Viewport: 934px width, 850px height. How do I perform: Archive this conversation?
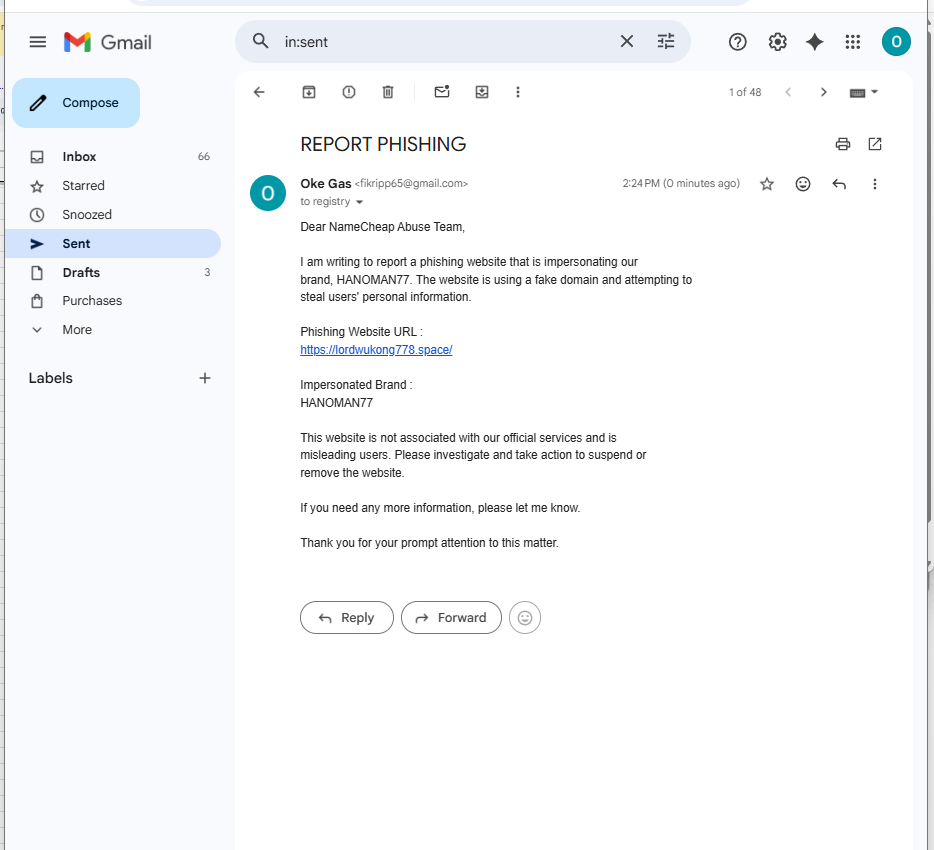coord(309,92)
